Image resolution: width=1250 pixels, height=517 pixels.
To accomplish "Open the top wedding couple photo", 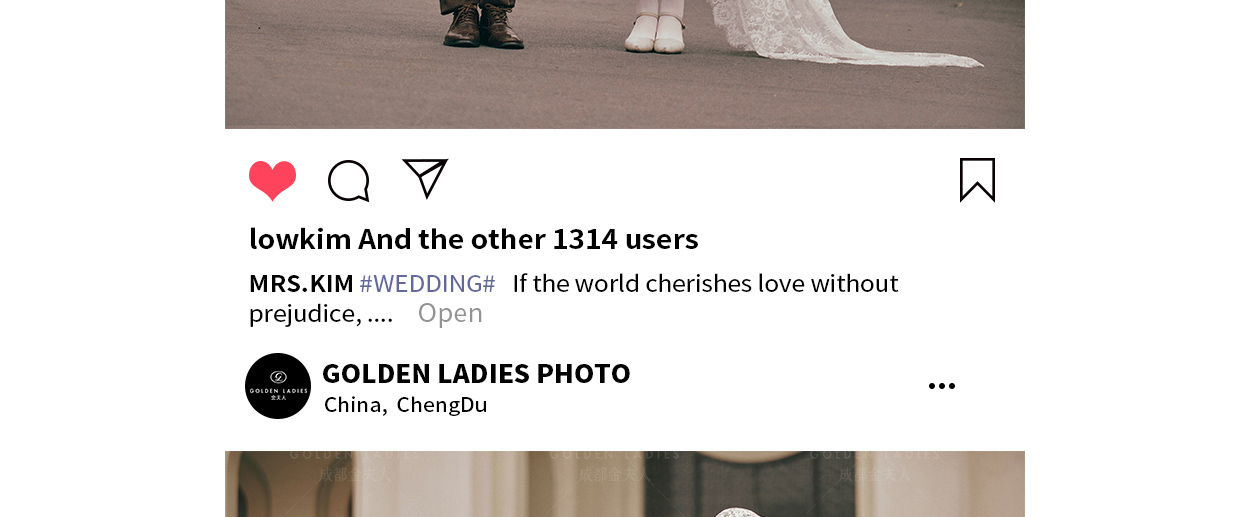I will 625,64.
